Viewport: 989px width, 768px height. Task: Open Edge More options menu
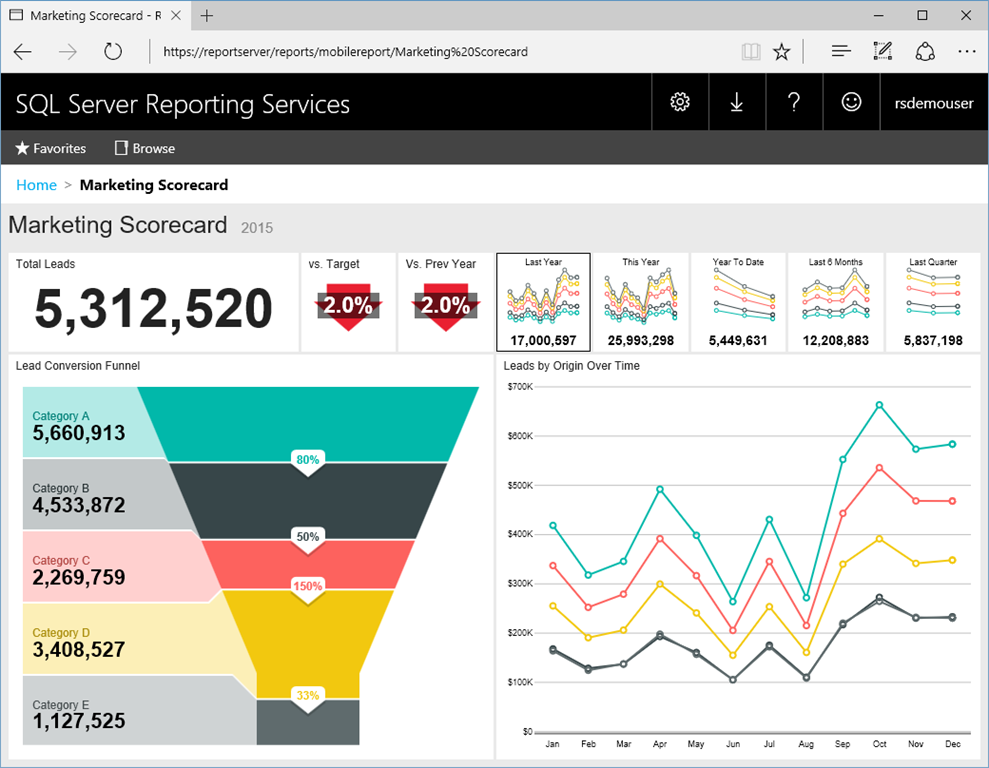point(966,51)
